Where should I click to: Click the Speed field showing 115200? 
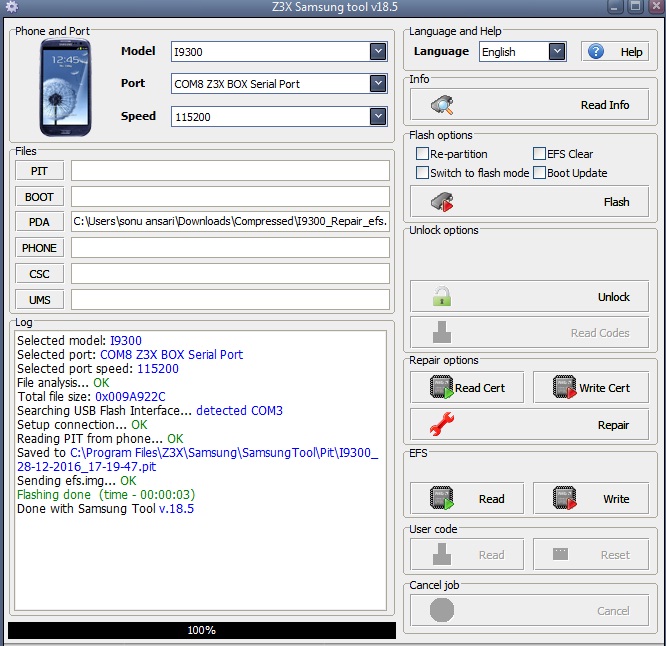279,116
